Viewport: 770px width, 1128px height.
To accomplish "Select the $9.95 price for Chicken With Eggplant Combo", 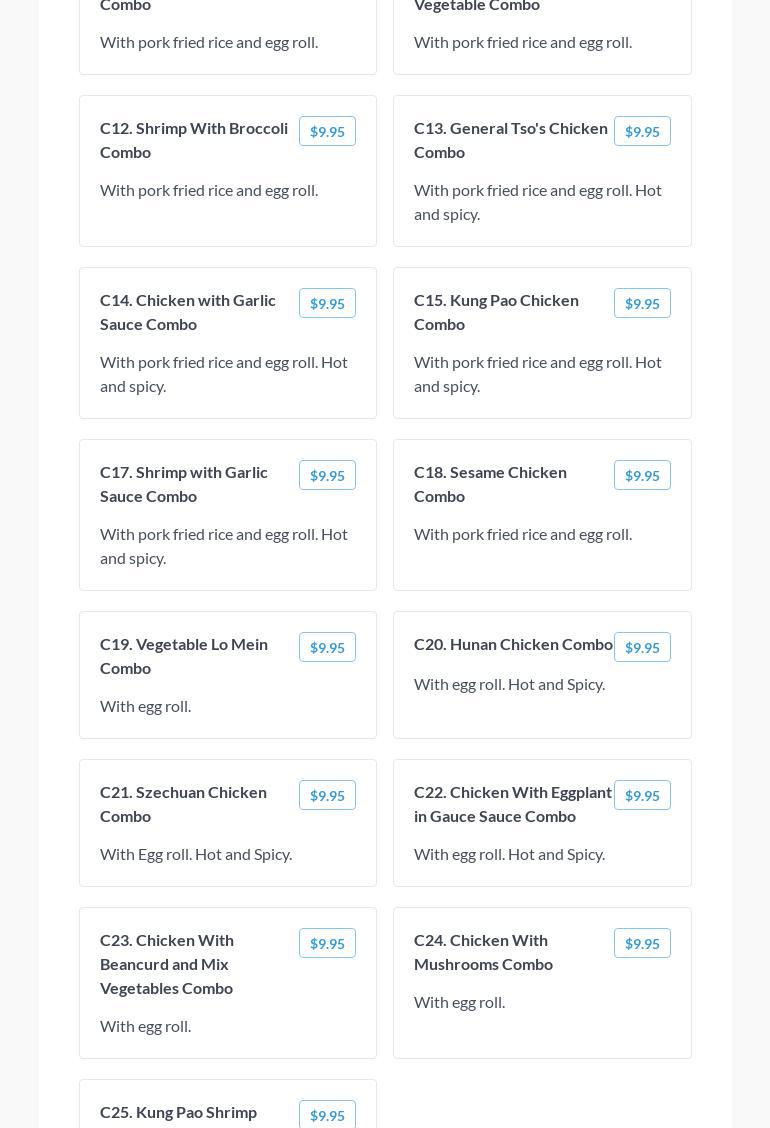I will (642, 796).
